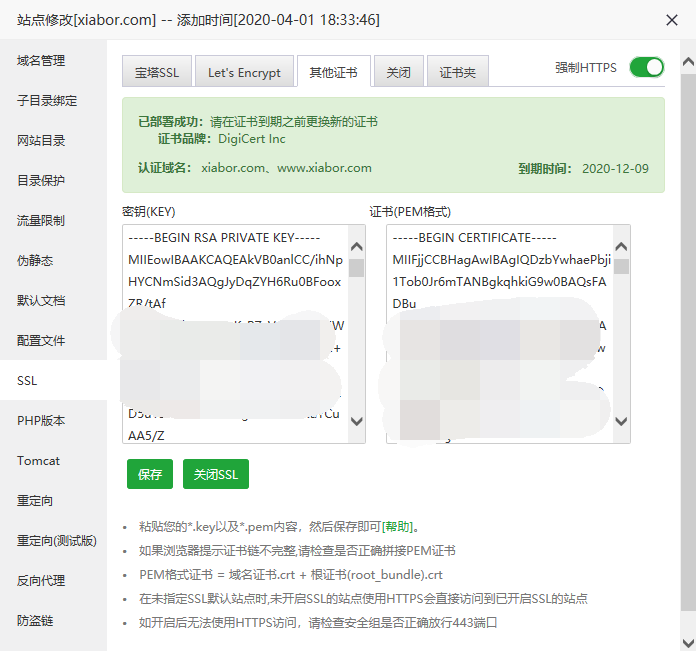Click the dialog's main scroll-up arrow

(688, 62)
